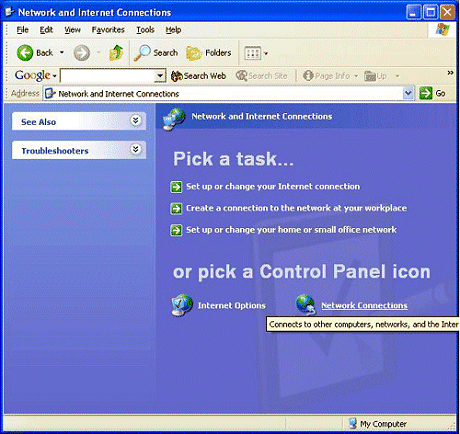Click arrow icon beside Internet connection task
Image resolution: width=460 pixels, height=434 pixels.
[x=176, y=187]
